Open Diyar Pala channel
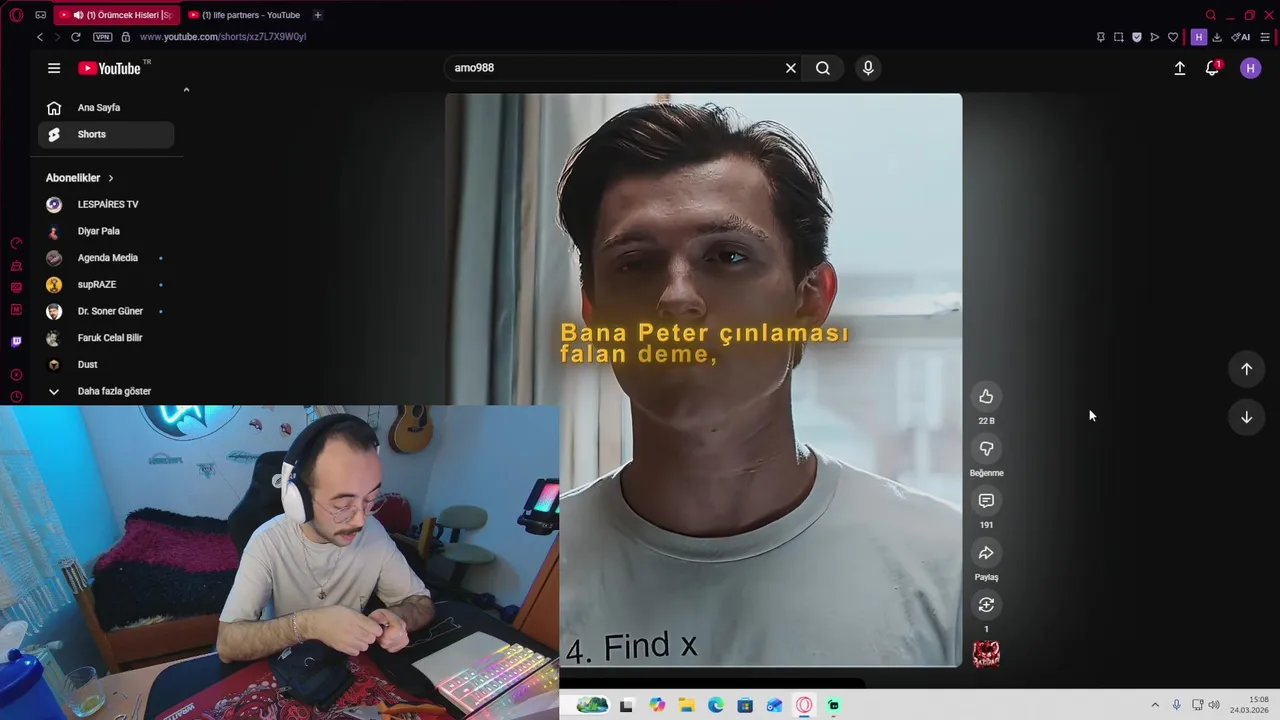Image resolution: width=1280 pixels, height=720 pixels. [x=106, y=231]
